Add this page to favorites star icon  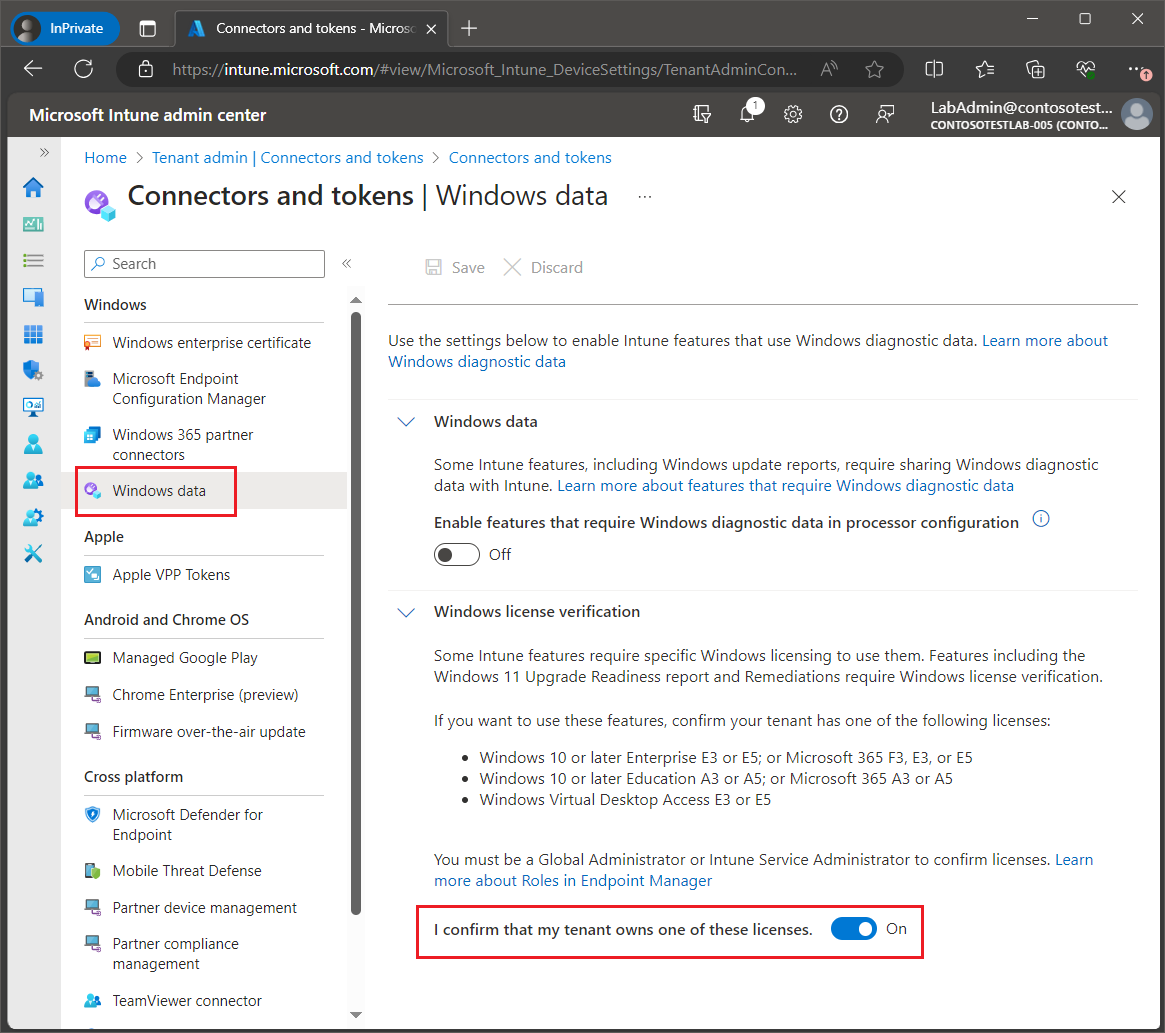(x=874, y=69)
